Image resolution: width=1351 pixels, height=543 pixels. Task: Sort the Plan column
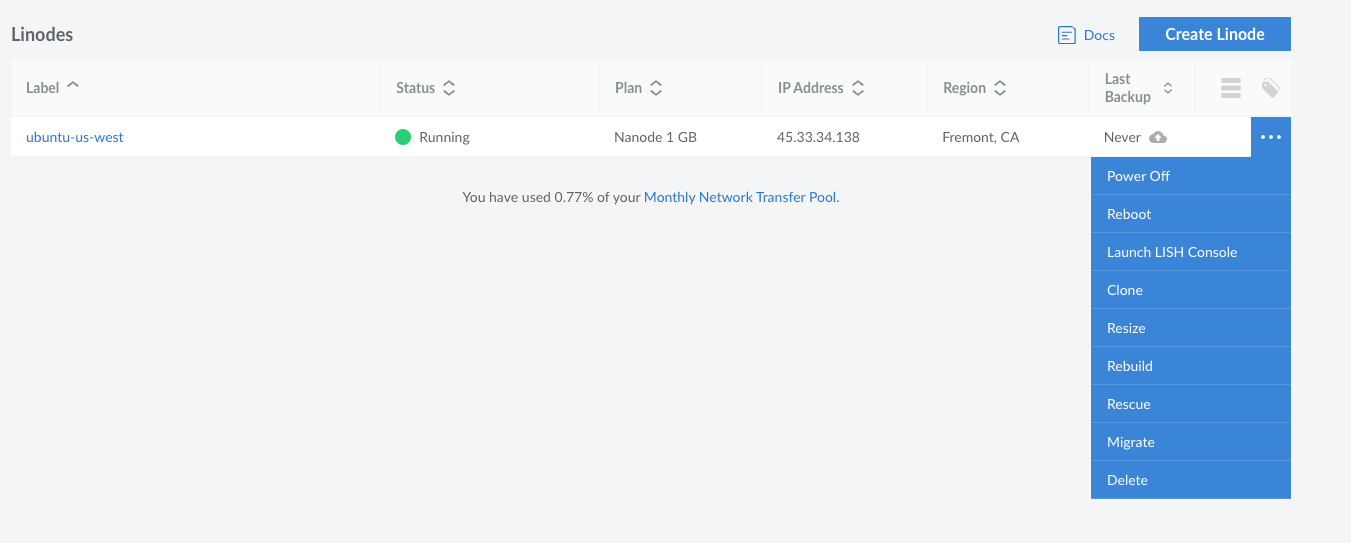pyautogui.click(x=656, y=88)
